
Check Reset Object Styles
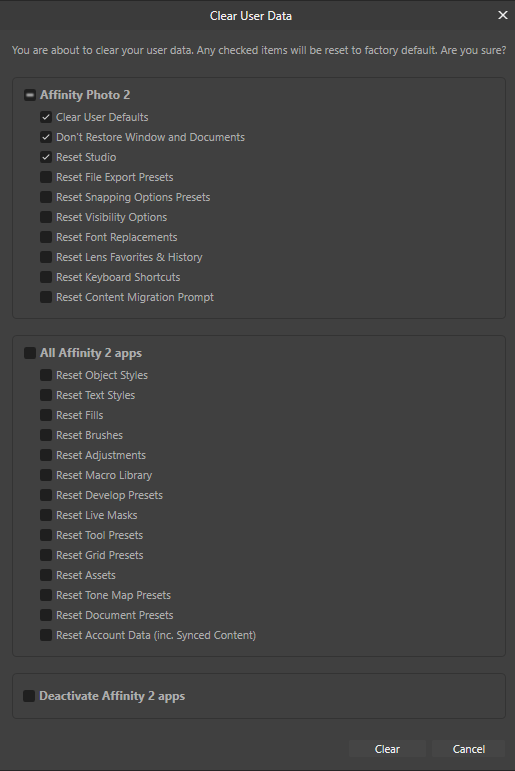coord(46,375)
